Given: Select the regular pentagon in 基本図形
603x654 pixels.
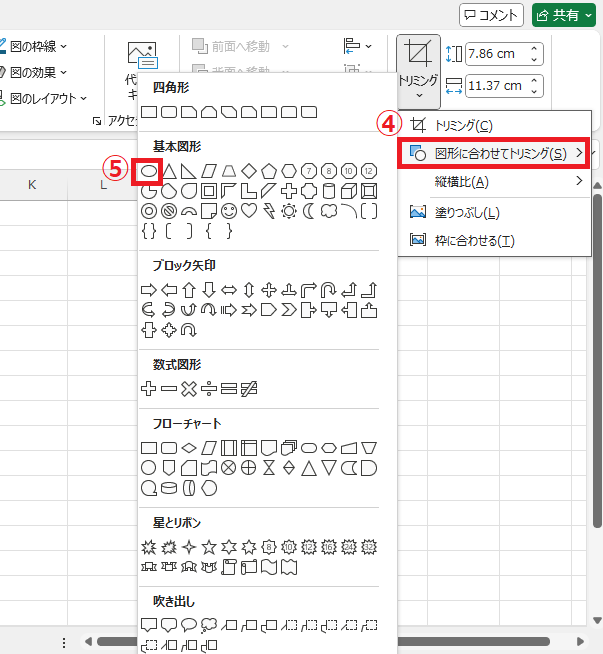Looking at the screenshot, I should 269,171.
